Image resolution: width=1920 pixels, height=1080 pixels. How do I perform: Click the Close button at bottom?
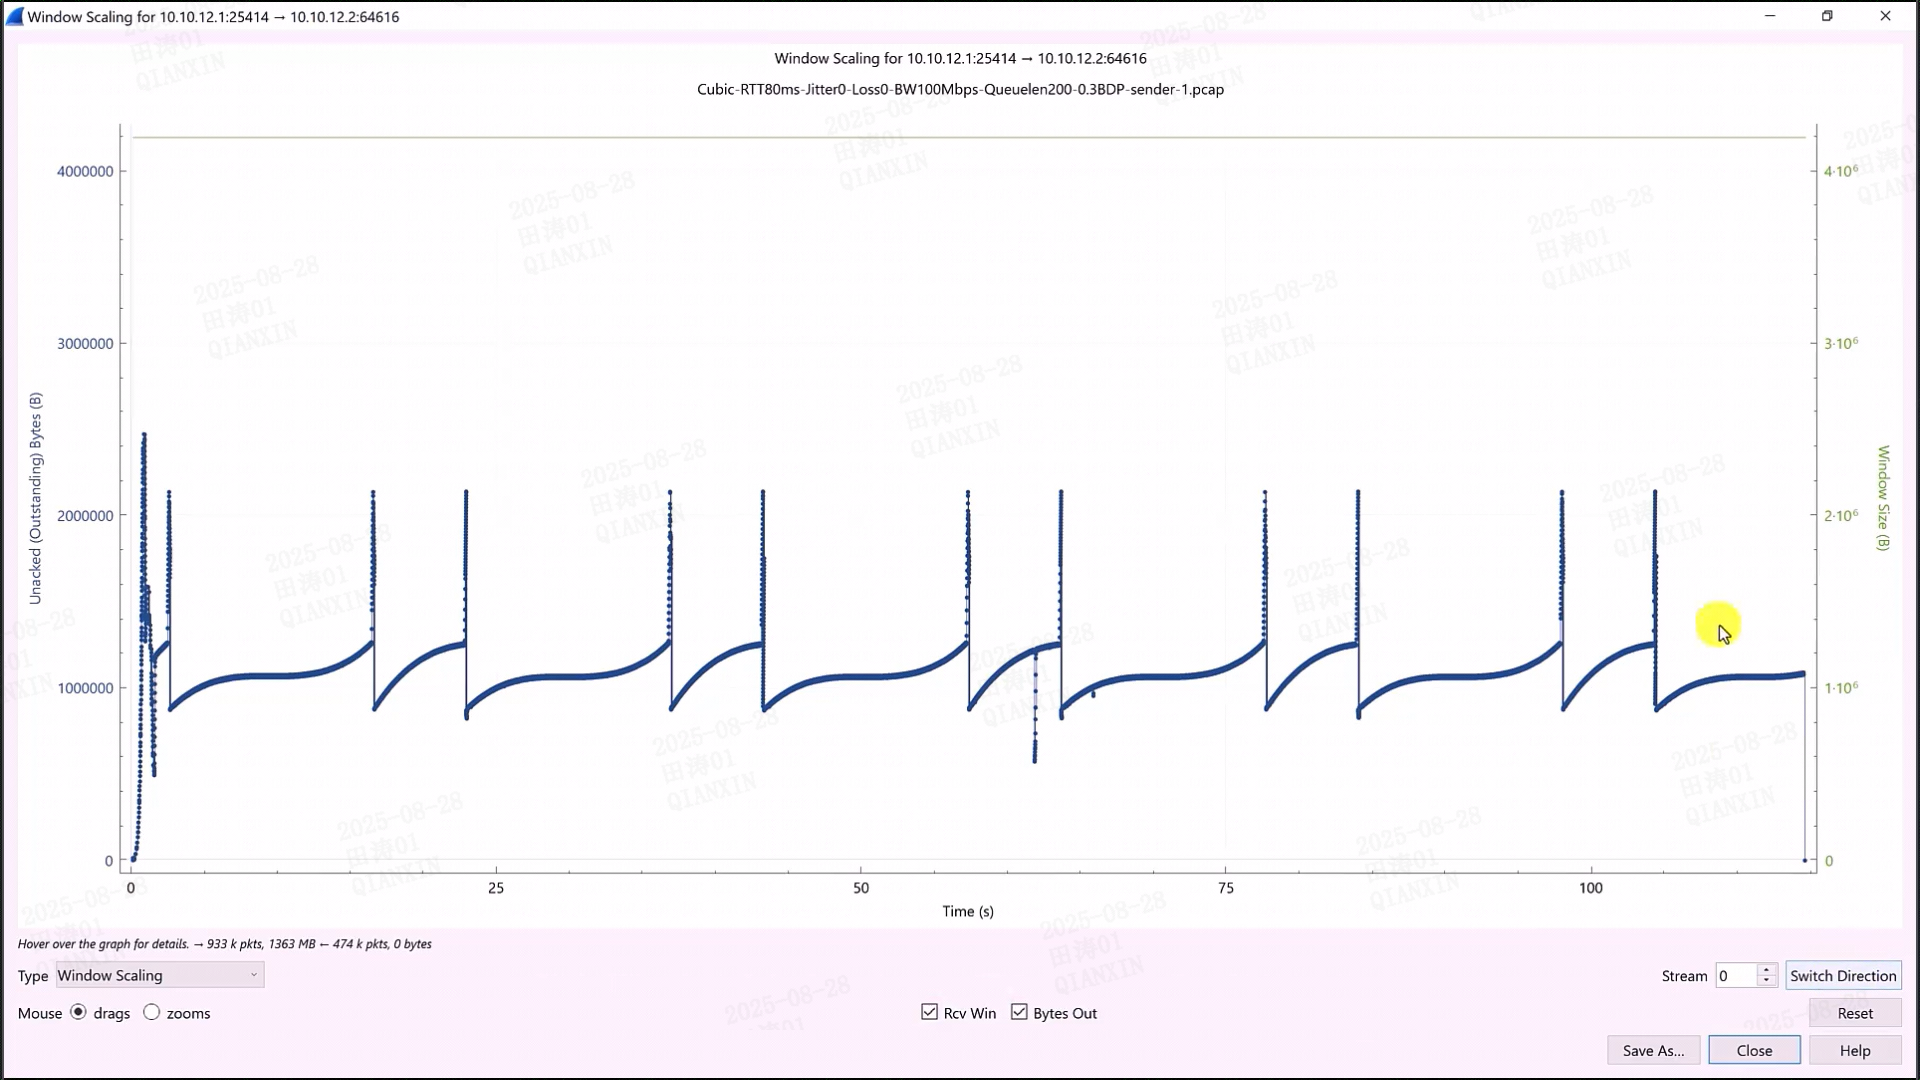(1754, 1050)
